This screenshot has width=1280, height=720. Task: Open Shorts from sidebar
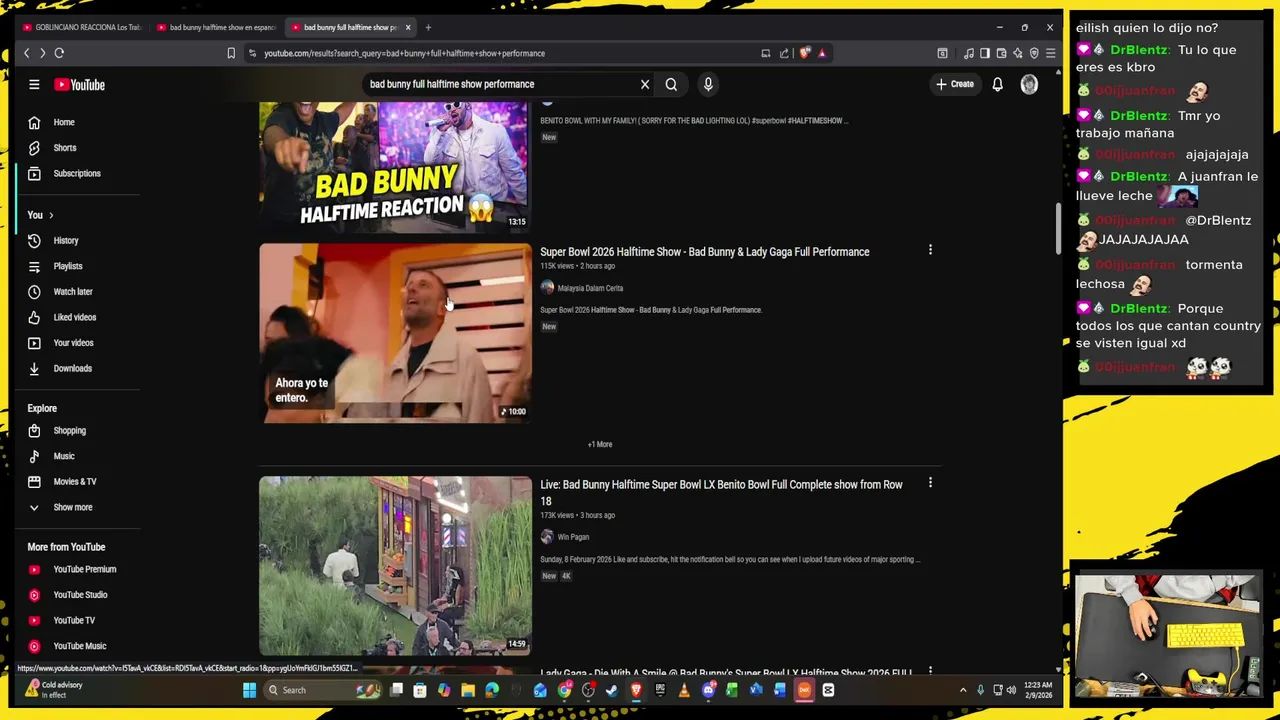(x=65, y=148)
